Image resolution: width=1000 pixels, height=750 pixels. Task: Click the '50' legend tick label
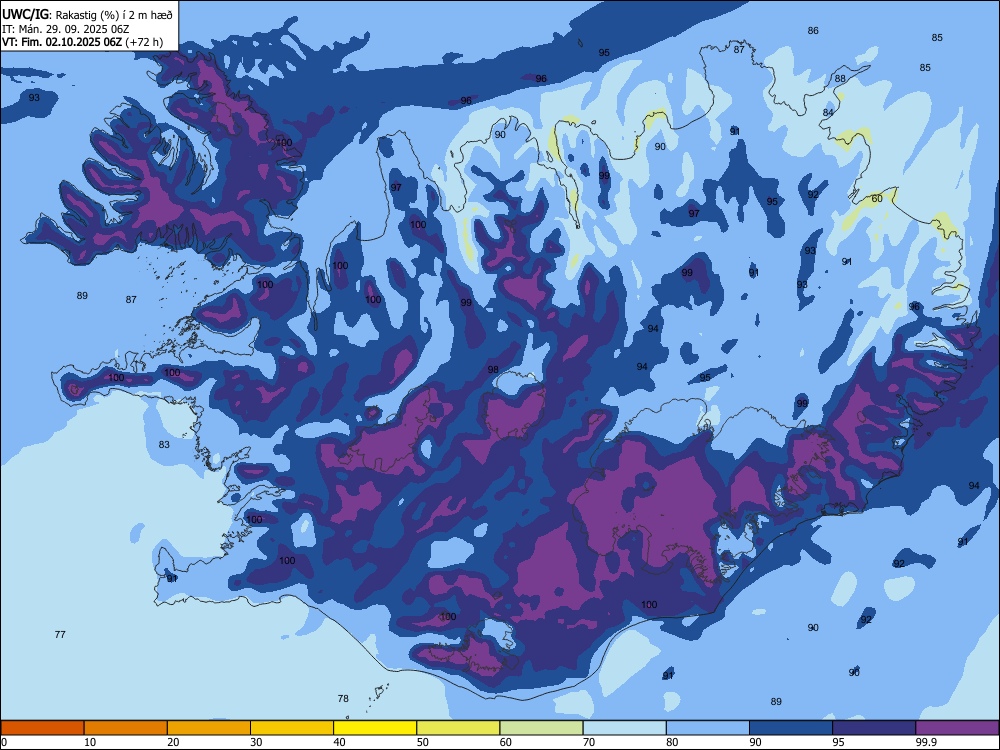(422, 742)
